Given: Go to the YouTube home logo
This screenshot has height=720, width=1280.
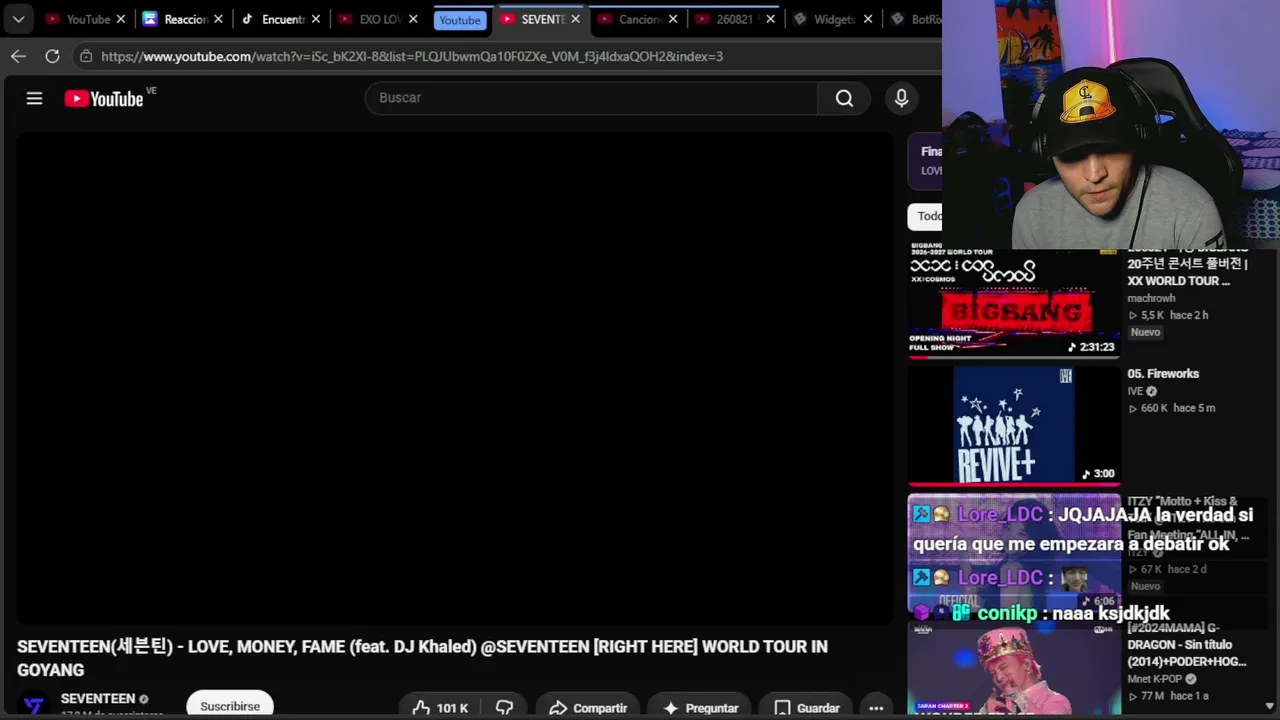Looking at the screenshot, I should point(104,98).
